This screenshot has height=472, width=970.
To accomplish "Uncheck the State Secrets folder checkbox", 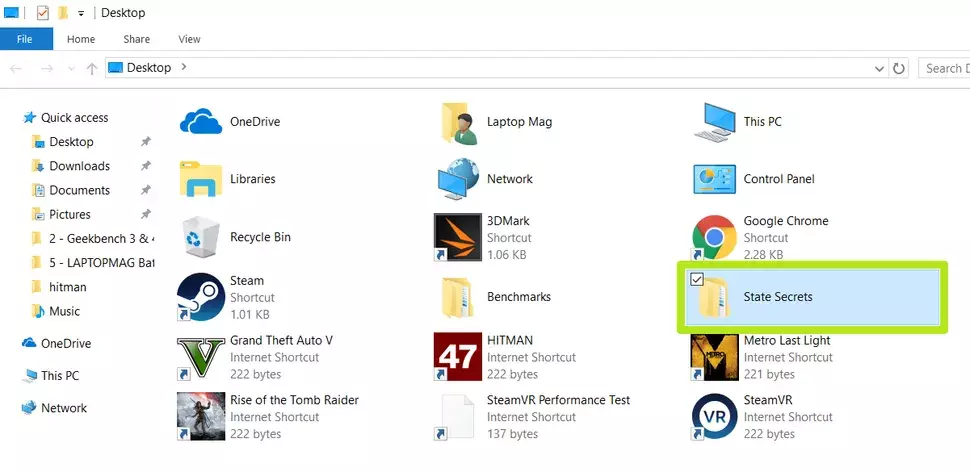I will tap(697, 280).
